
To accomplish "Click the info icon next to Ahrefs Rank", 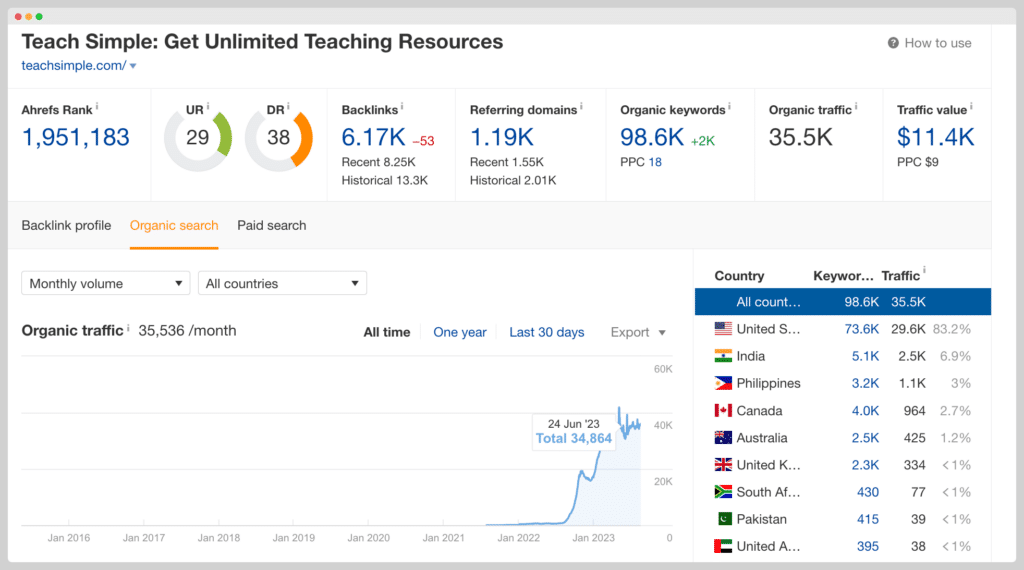I will (x=97, y=106).
